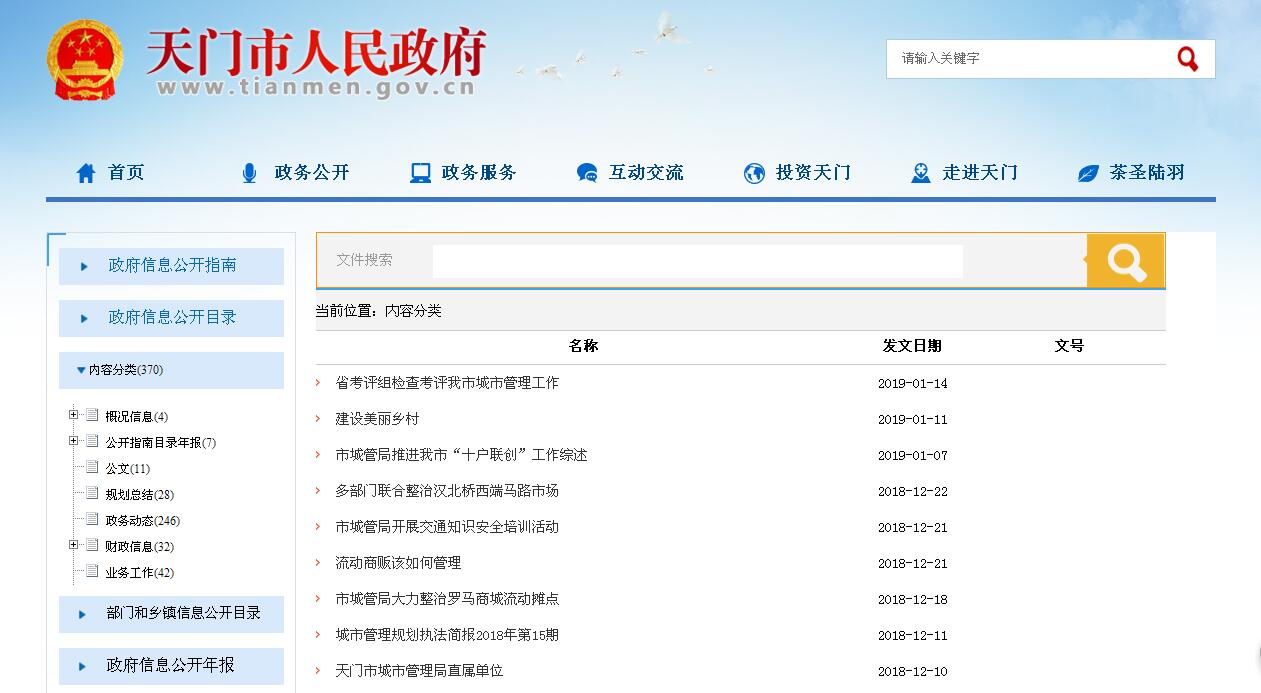1261x693 pixels.
Task: Expand the 概况信息(4) tree node
Action: coord(74,415)
